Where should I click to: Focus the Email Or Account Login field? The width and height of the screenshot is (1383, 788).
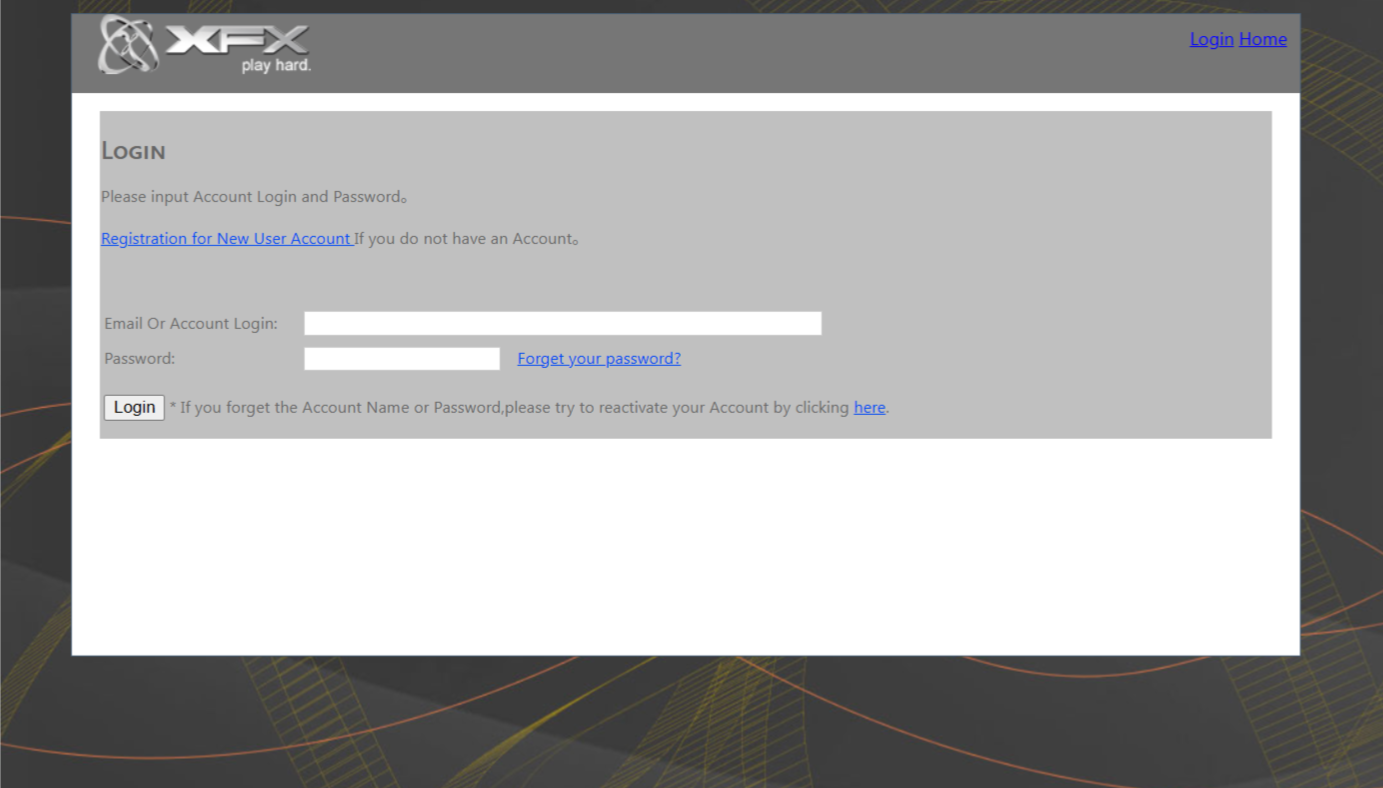[x=562, y=323]
